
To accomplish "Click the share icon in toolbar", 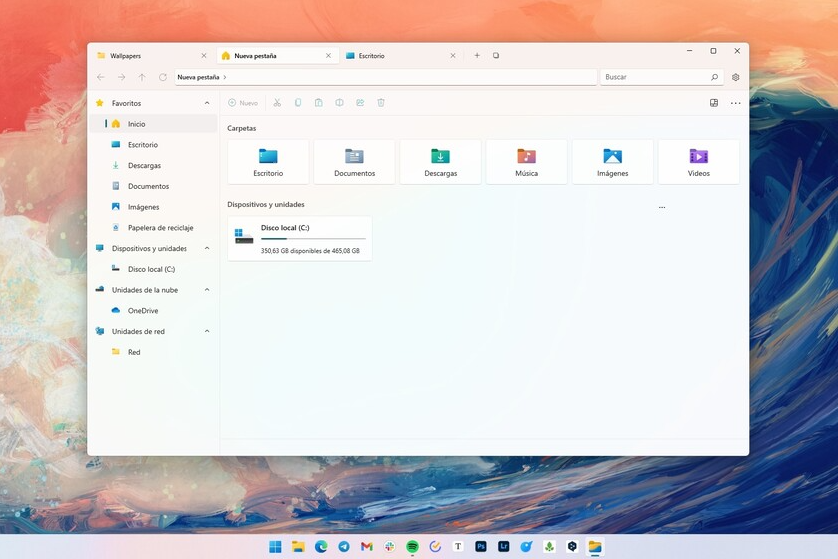I will pos(360,103).
